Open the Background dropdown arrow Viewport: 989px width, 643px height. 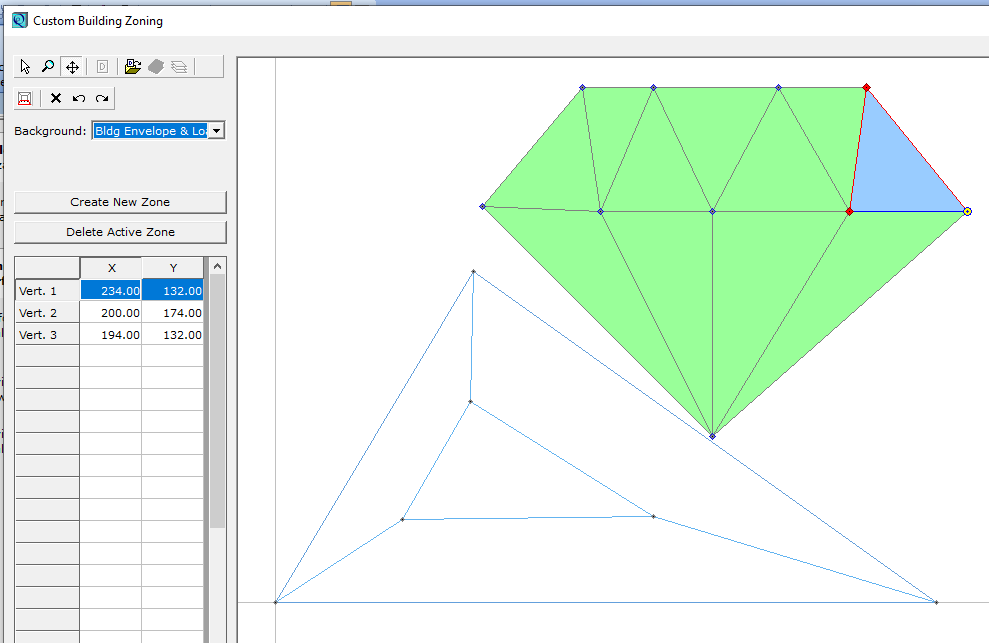[216, 131]
